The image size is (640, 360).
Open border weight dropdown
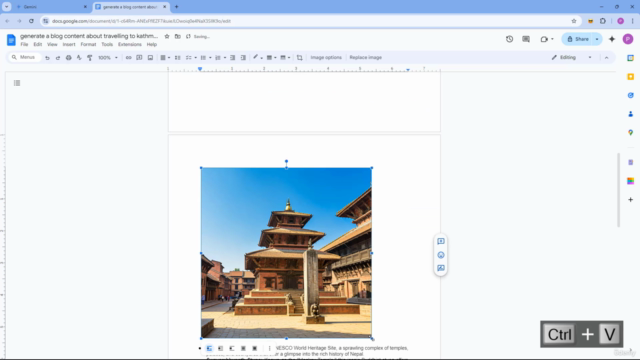coord(271,58)
